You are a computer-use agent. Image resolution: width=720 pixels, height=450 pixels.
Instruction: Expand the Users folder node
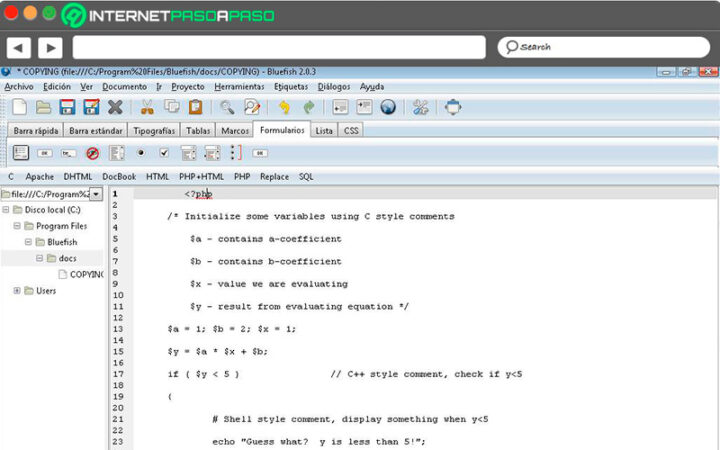click(17, 290)
